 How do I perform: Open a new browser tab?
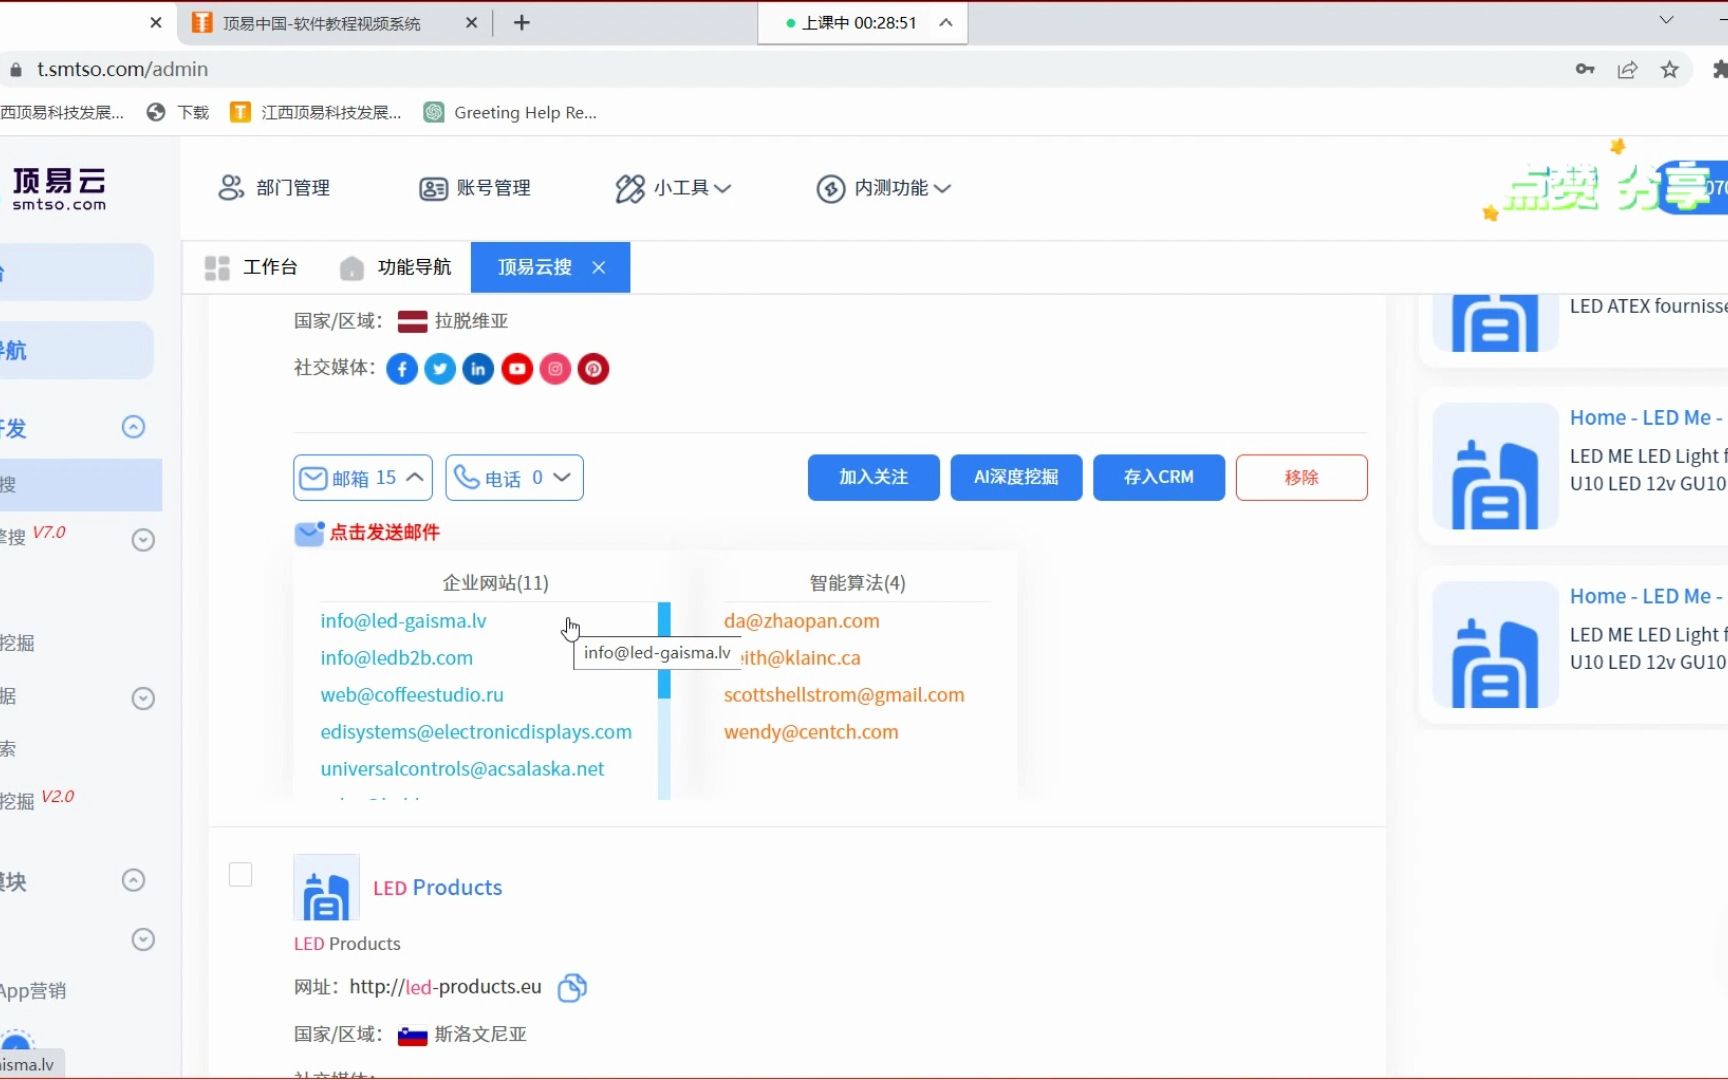pos(522,22)
